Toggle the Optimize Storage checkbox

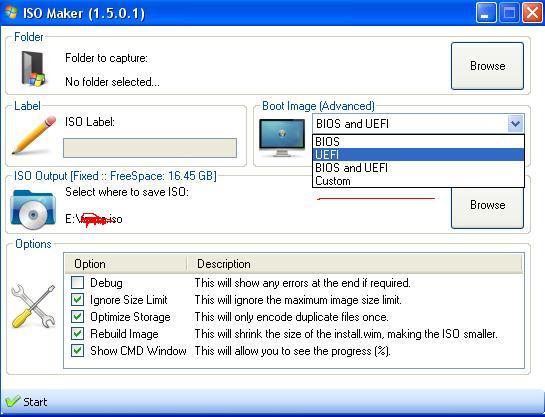click(x=77, y=317)
